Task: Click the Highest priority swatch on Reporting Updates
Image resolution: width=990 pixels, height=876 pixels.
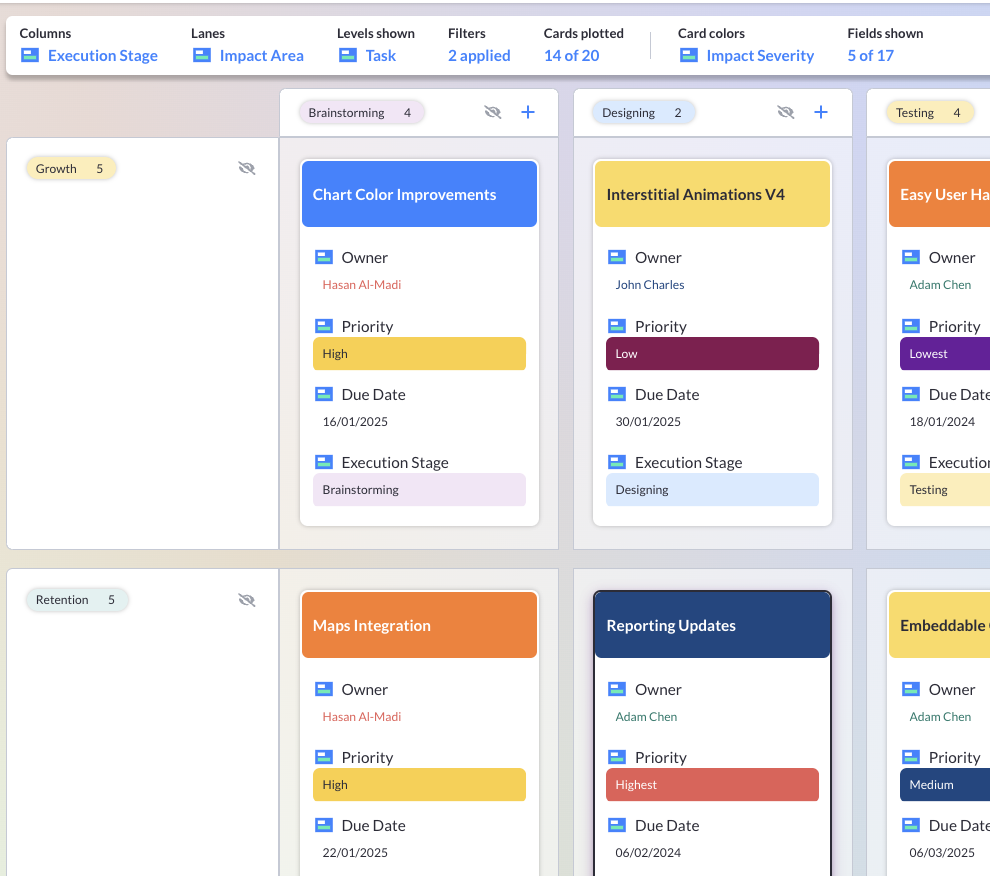Action: point(712,784)
